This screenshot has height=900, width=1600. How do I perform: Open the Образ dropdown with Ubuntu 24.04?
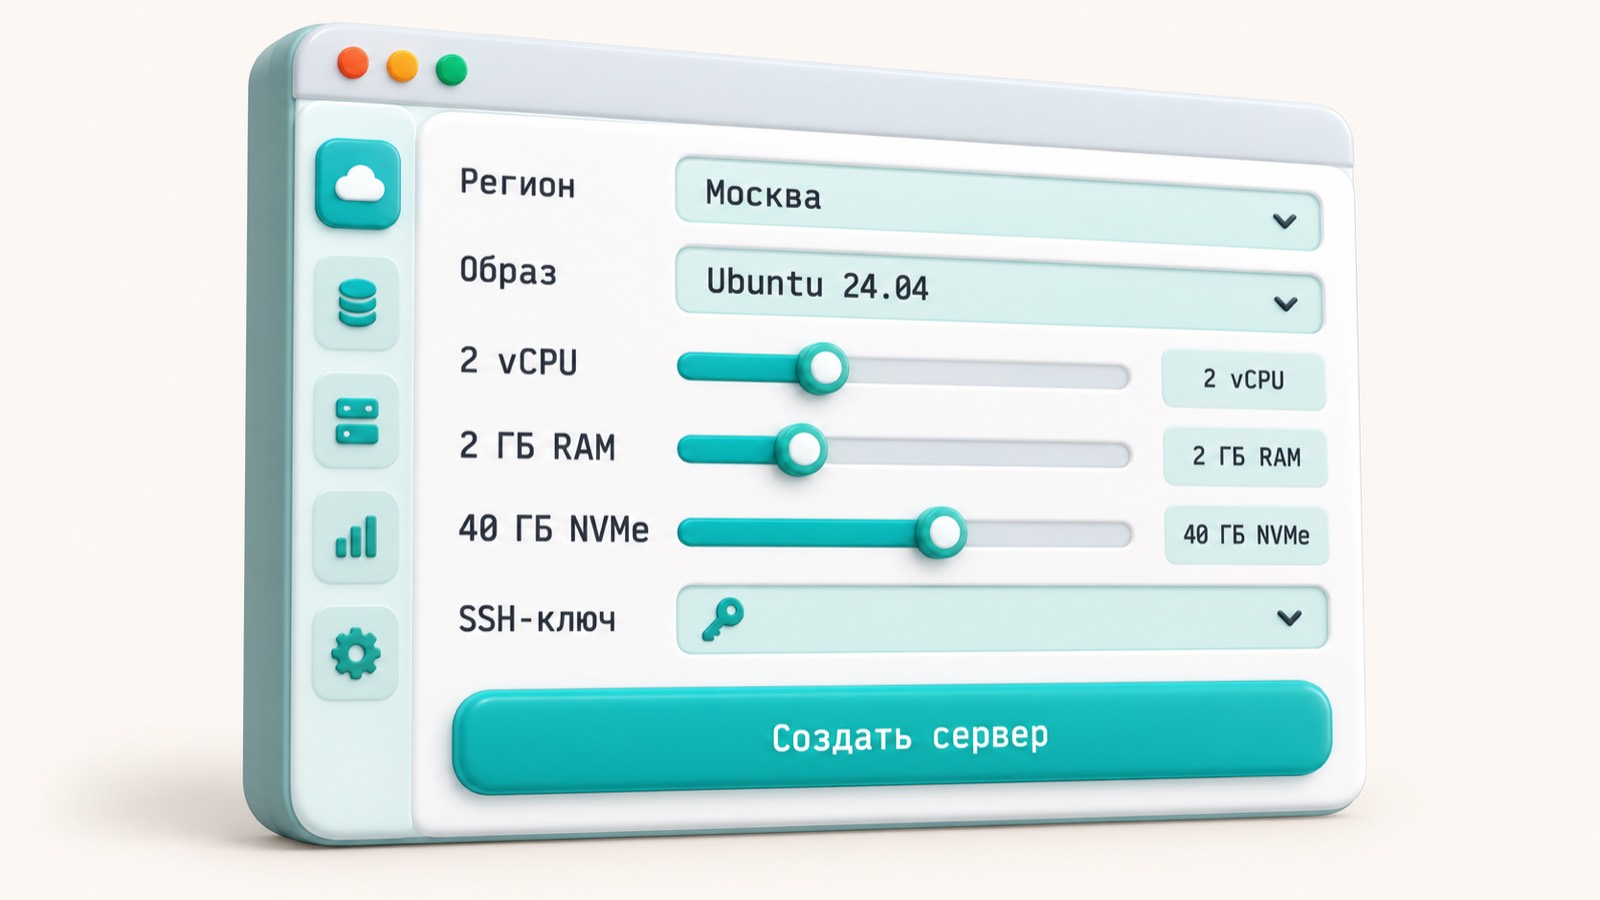point(999,291)
